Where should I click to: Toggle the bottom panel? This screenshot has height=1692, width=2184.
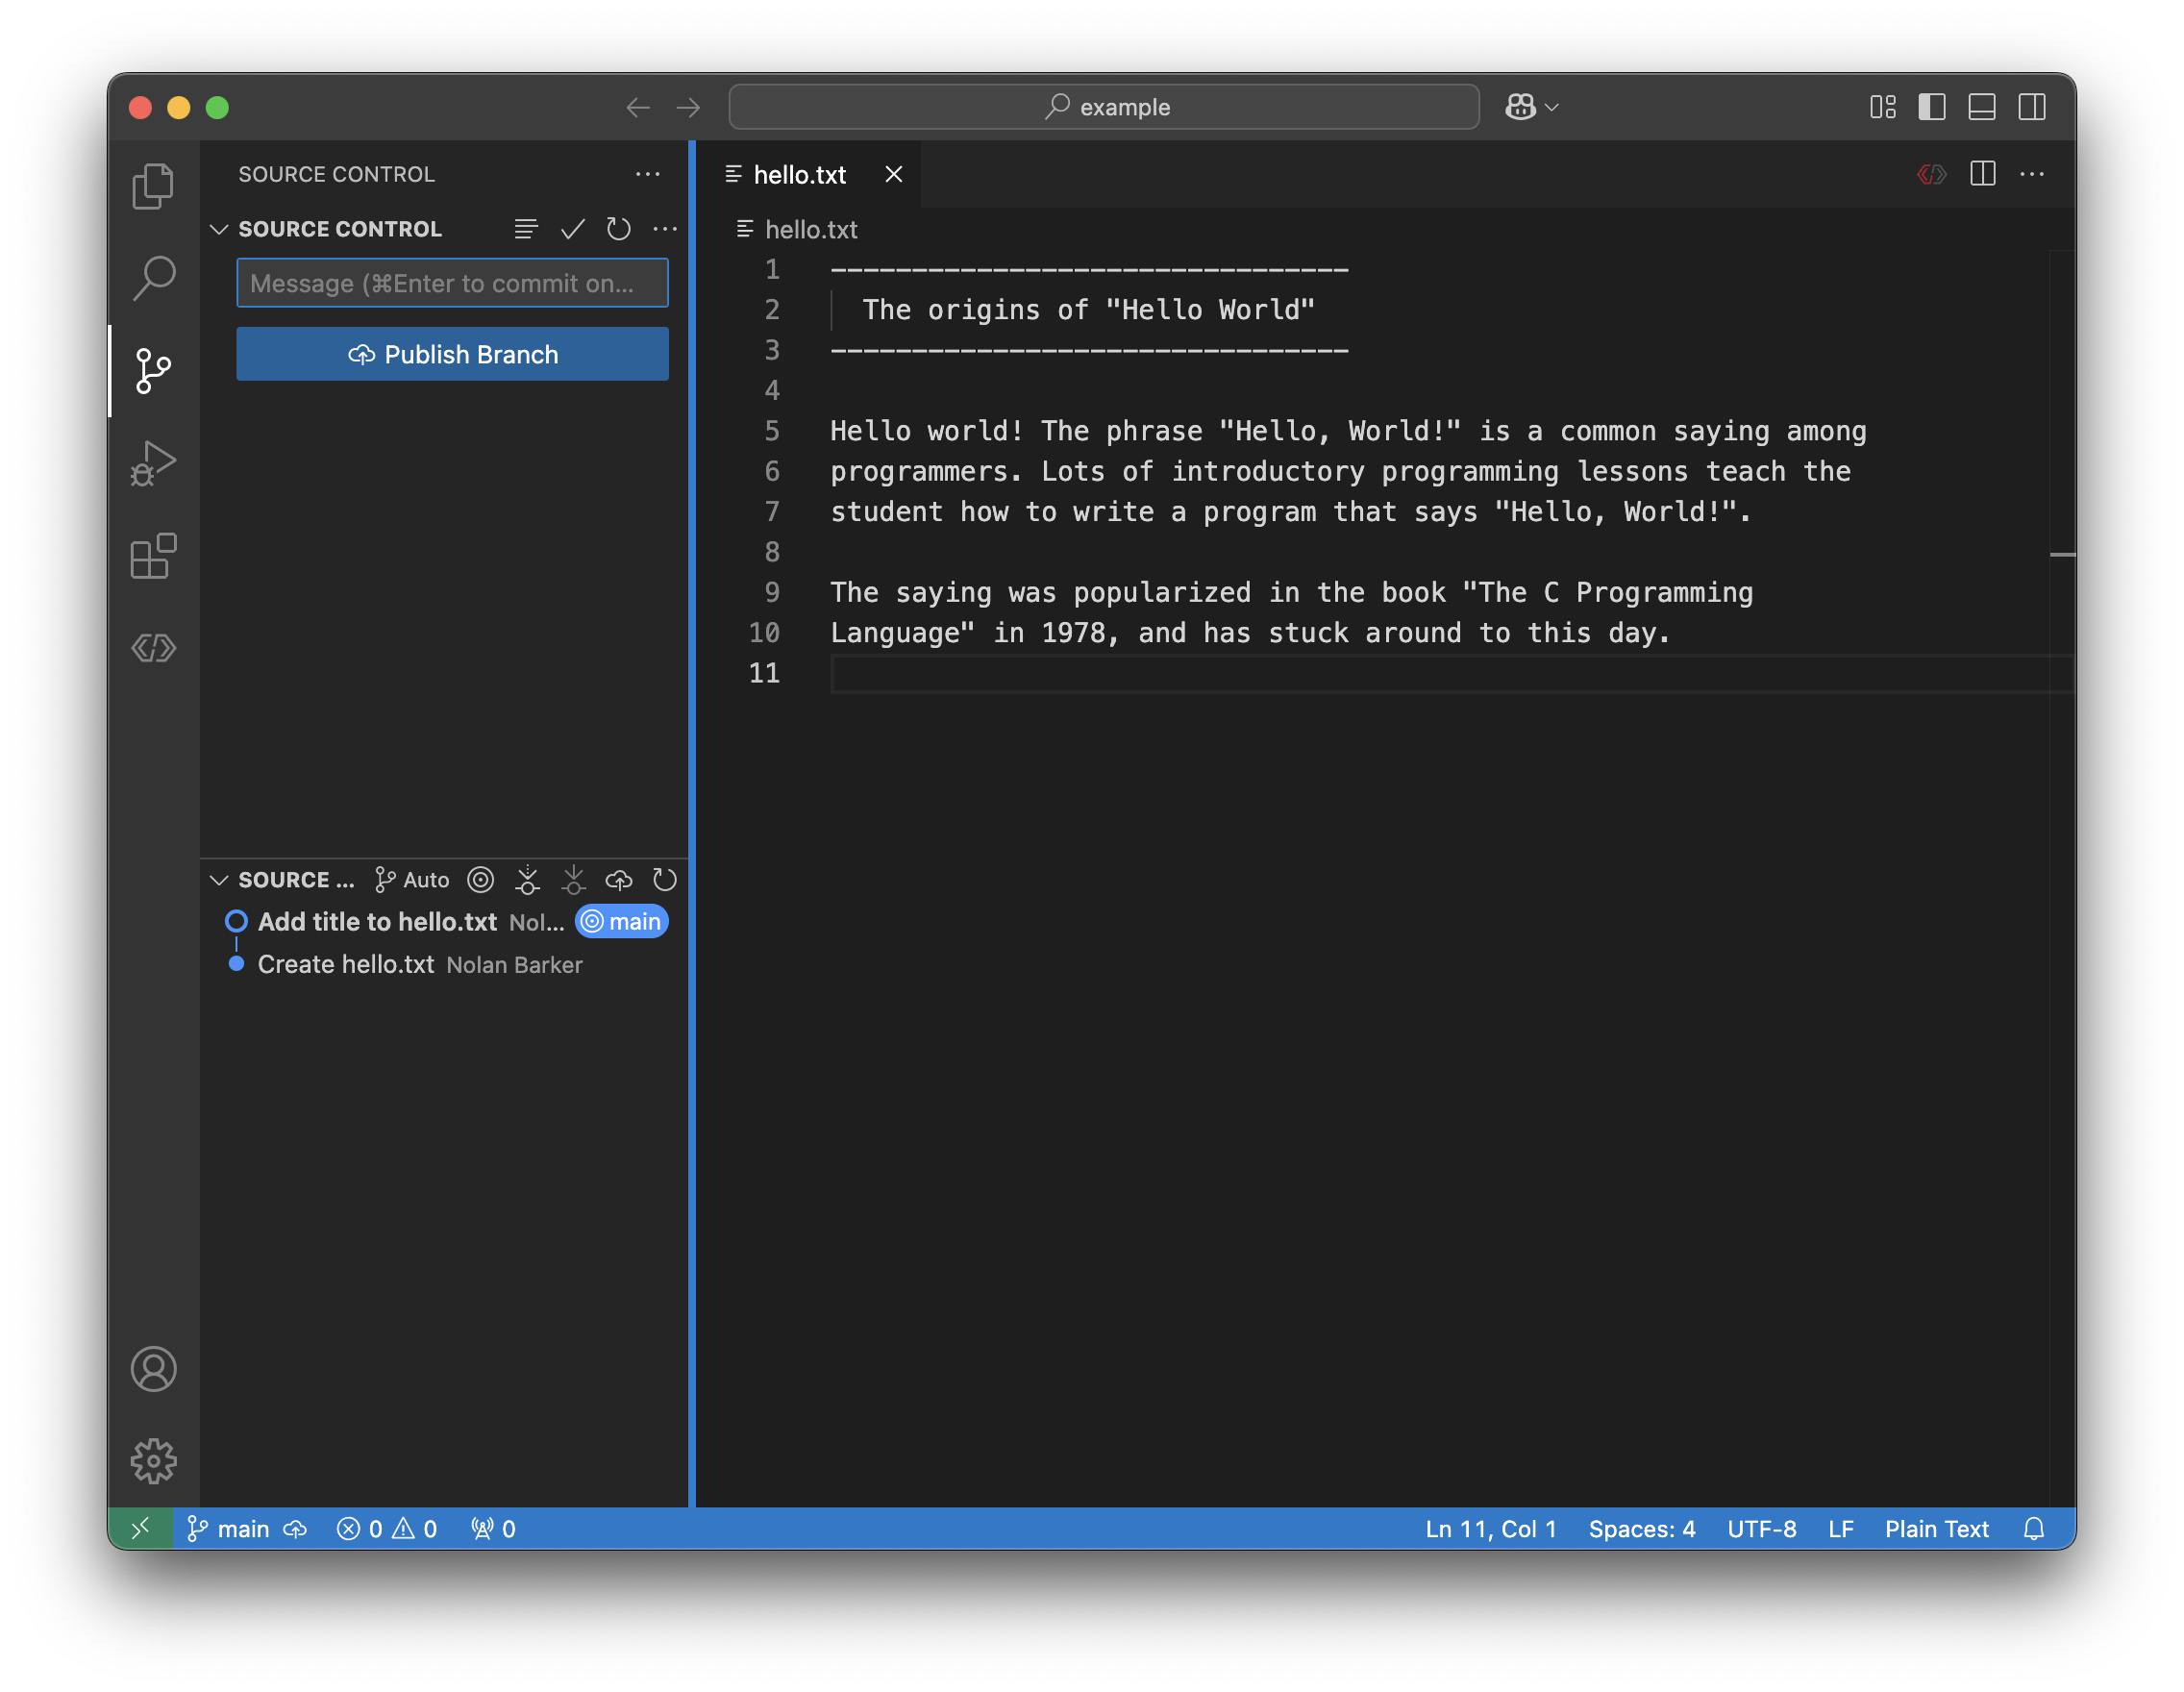point(1982,107)
